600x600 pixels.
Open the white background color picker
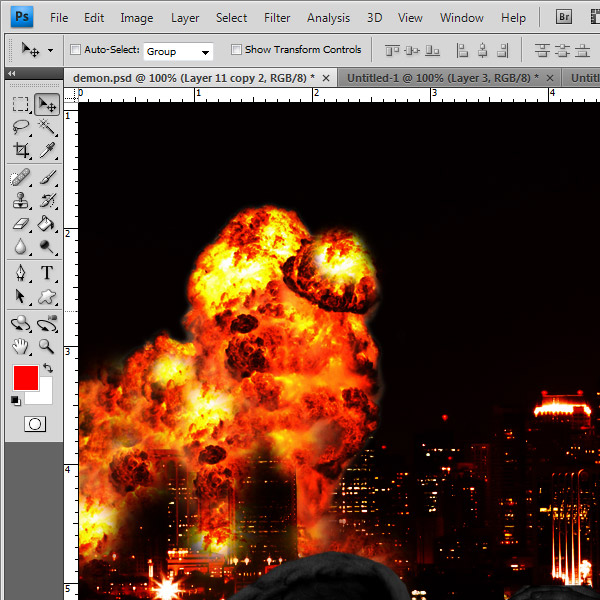click(x=45, y=394)
